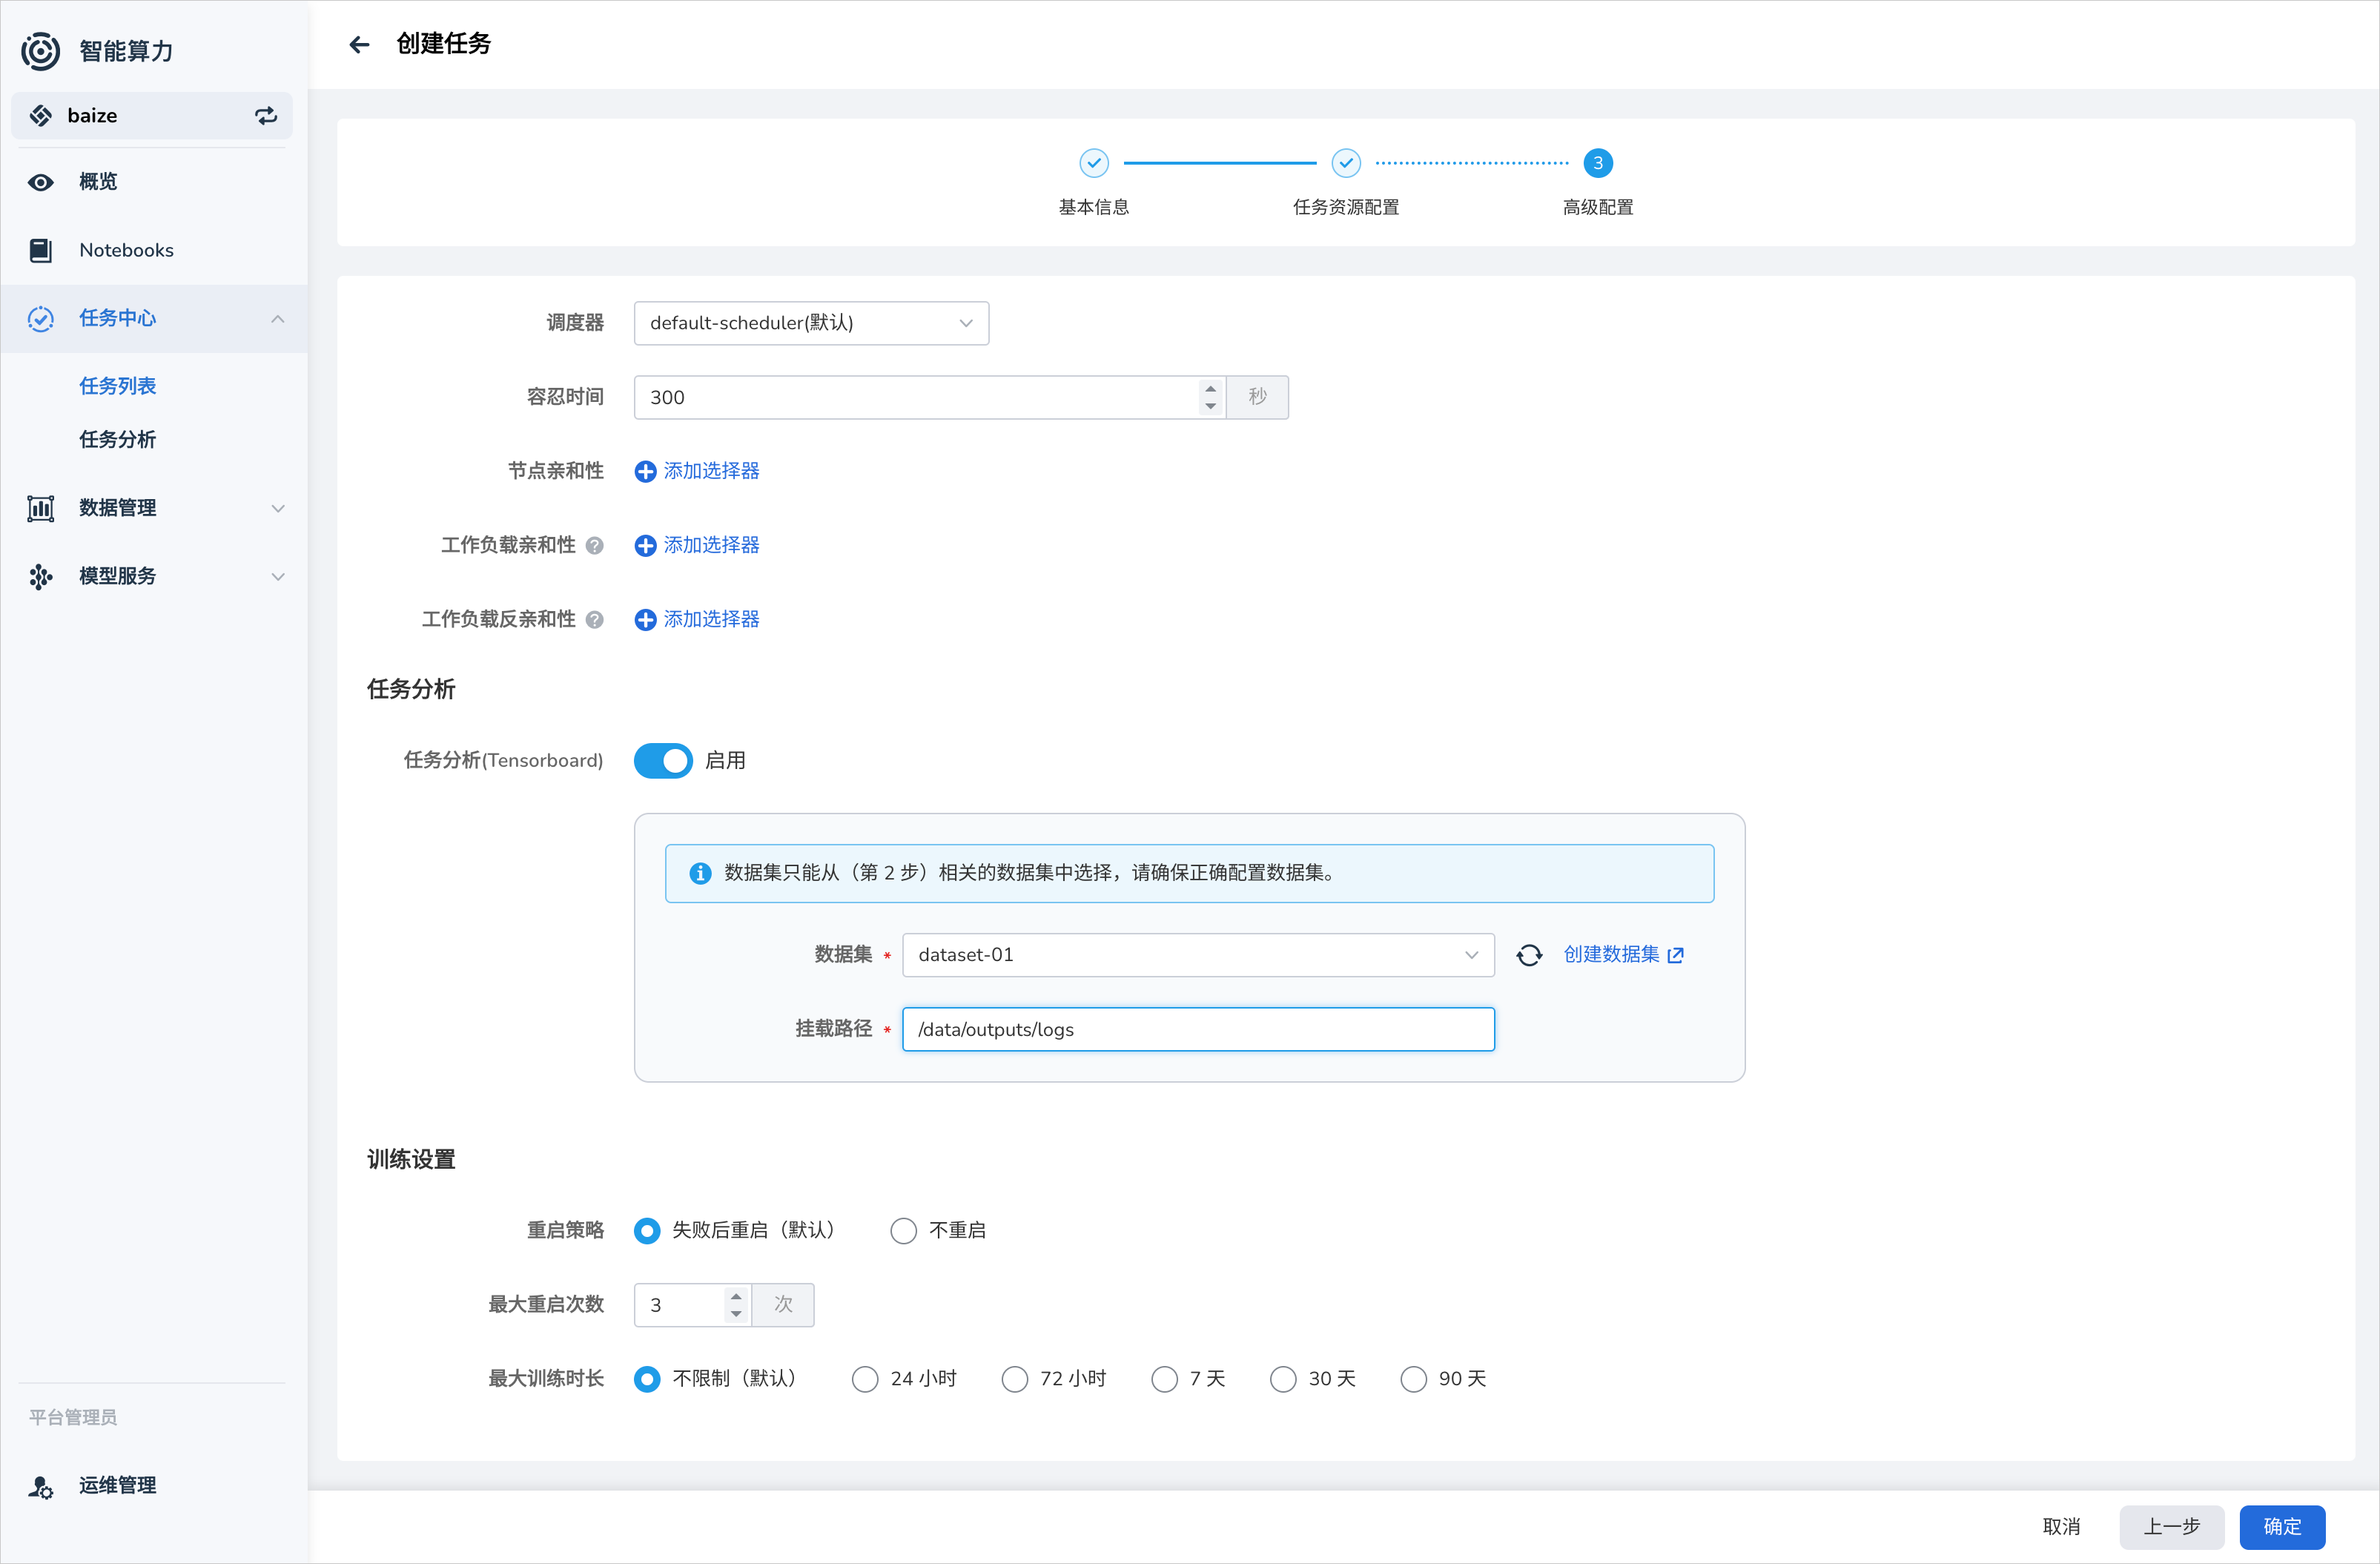Click 添加选择器 for 工作负载反亲和性
The image size is (2380, 1564).
coord(711,620)
